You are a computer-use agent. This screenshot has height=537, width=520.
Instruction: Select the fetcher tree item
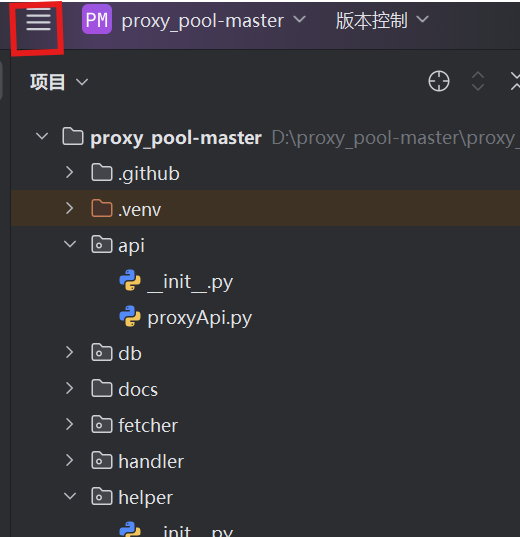point(148,425)
